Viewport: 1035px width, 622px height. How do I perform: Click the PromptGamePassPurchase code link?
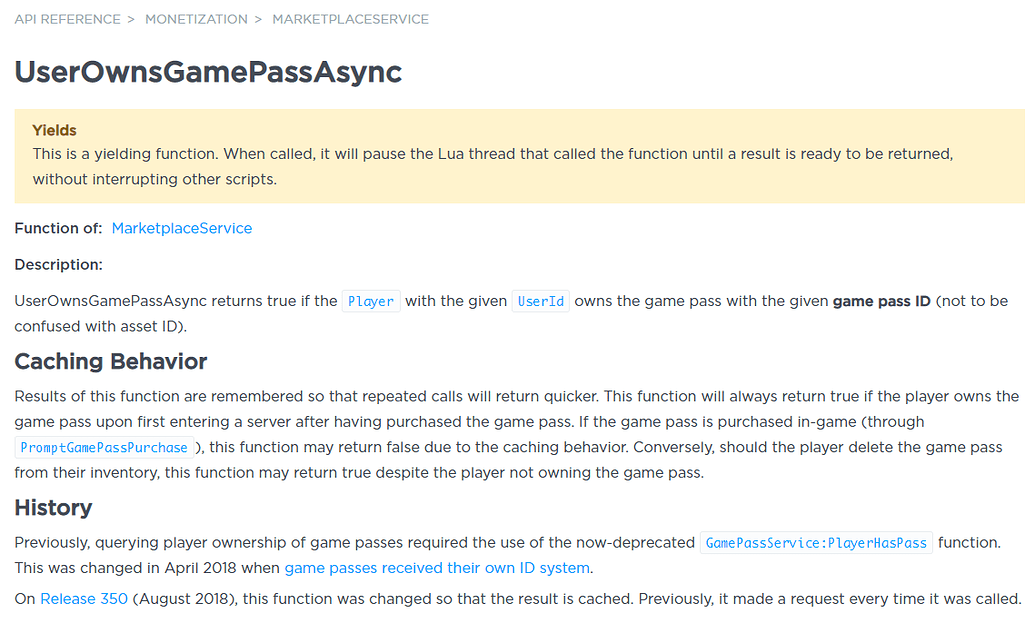pyautogui.click(x=103, y=447)
